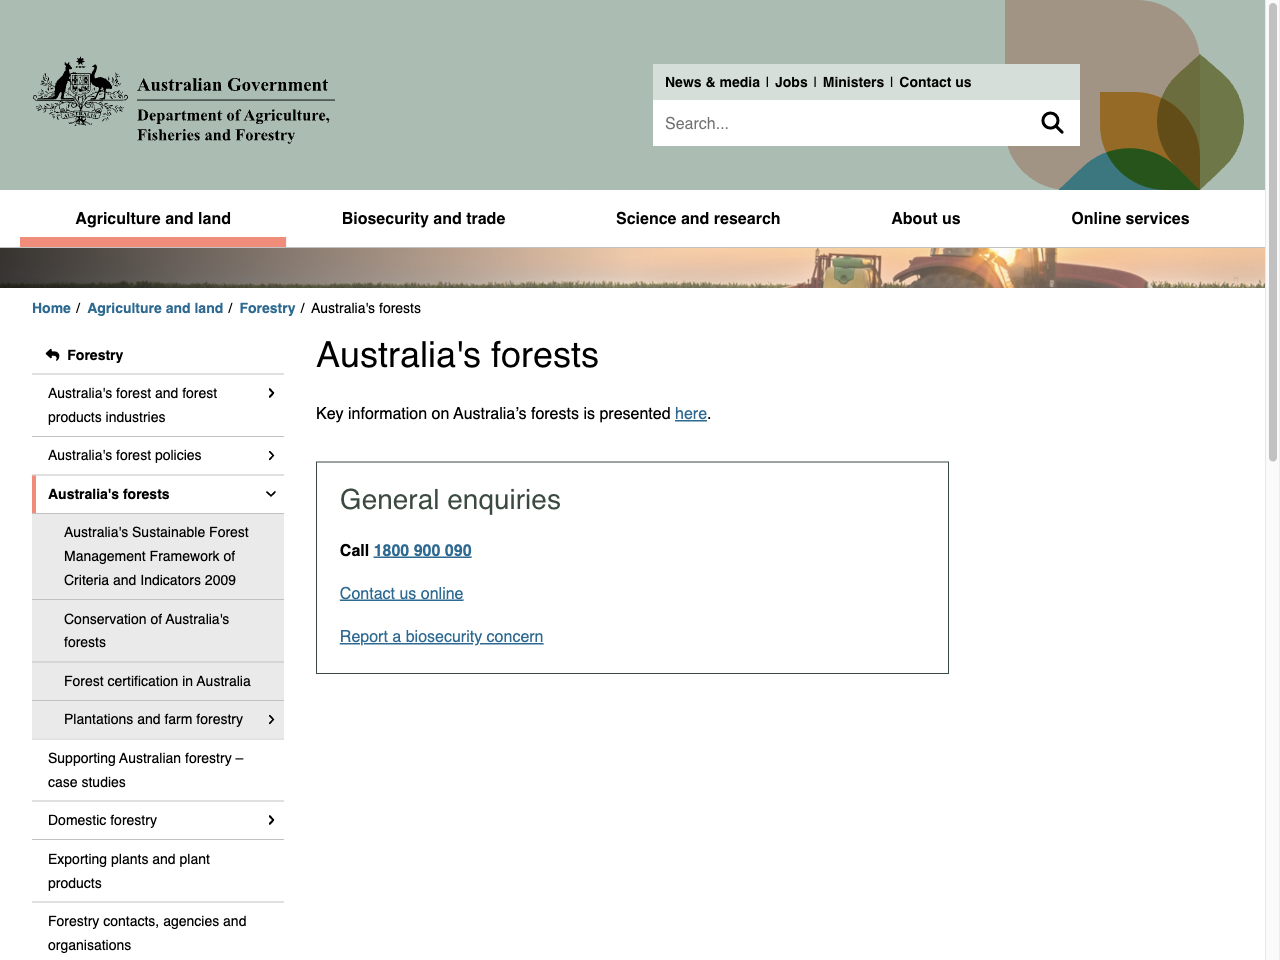Open the Agriculture and land menu

[x=153, y=218]
